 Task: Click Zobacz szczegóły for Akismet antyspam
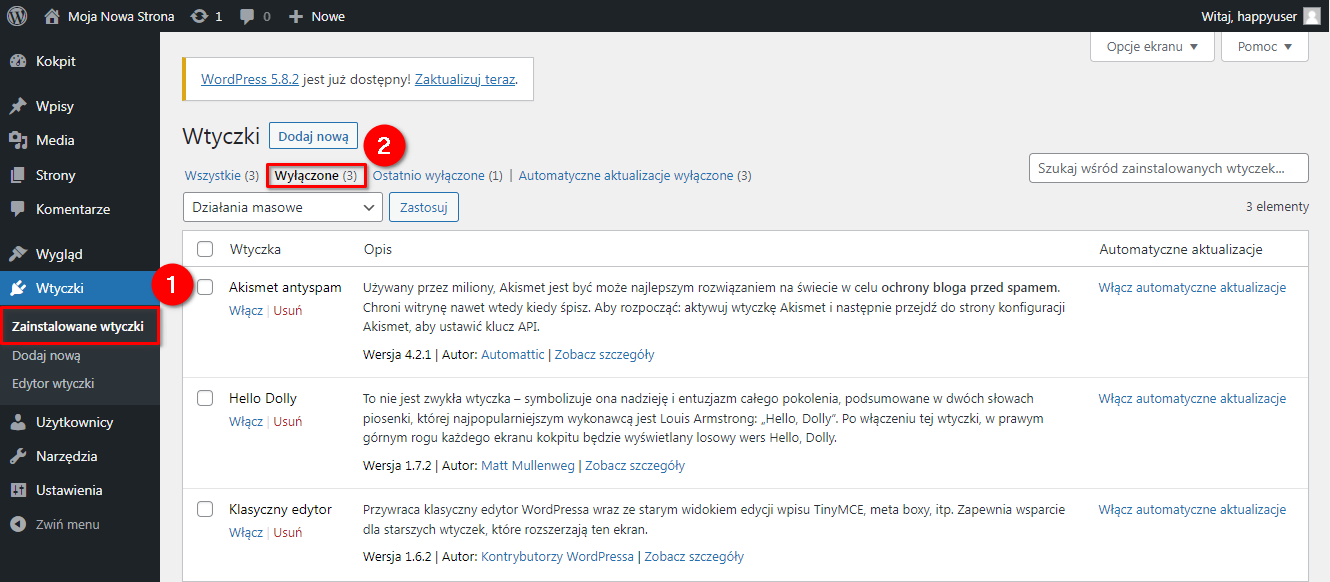pyautogui.click(x=604, y=354)
